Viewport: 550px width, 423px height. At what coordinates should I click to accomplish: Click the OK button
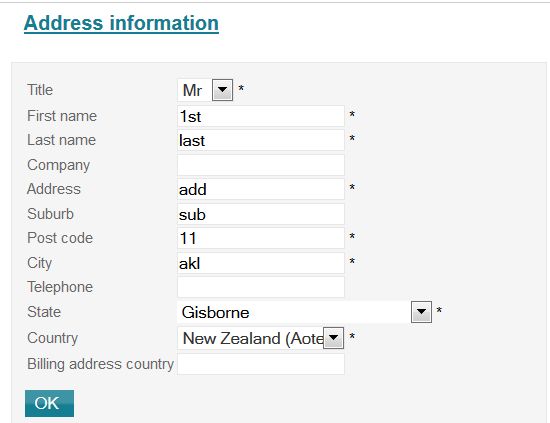[x=49, y=403]
